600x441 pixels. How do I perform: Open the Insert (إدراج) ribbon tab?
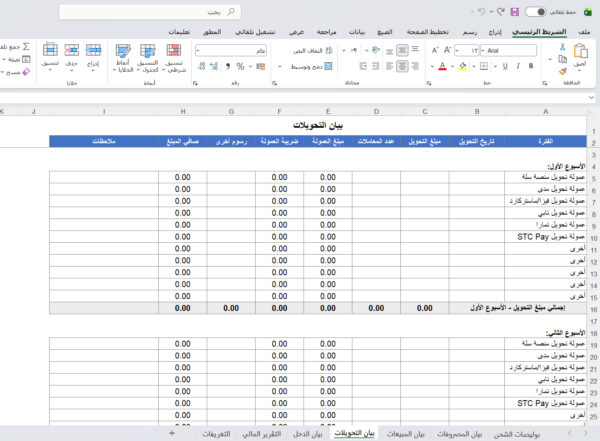[x=495, y=32]
